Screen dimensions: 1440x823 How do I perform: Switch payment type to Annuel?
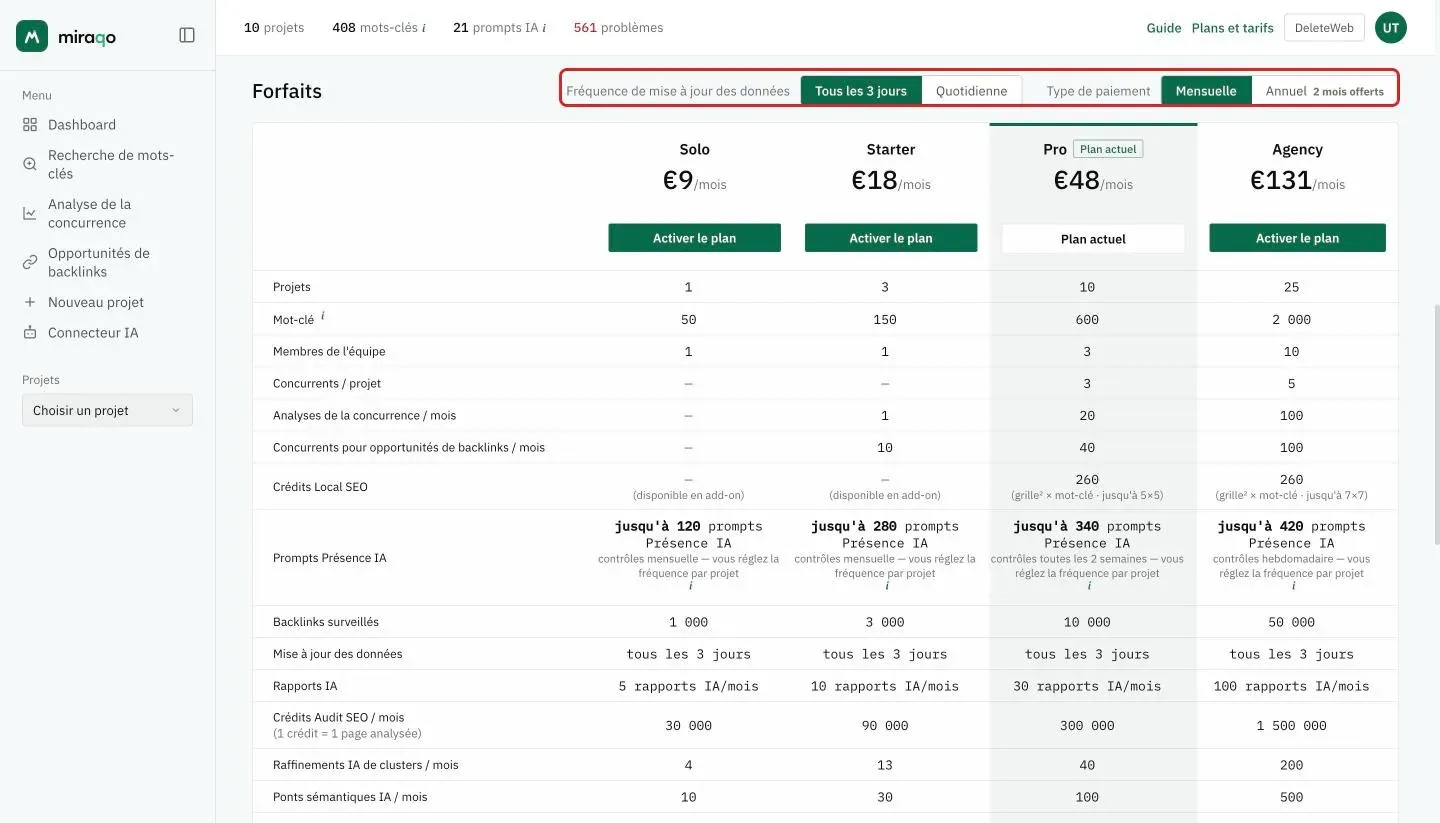pyautogui.click(x=1324, y=90)
